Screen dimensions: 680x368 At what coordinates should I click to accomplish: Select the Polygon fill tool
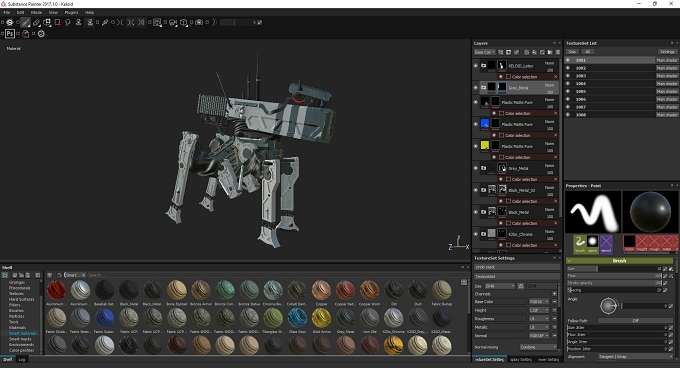tap(57, 22)
